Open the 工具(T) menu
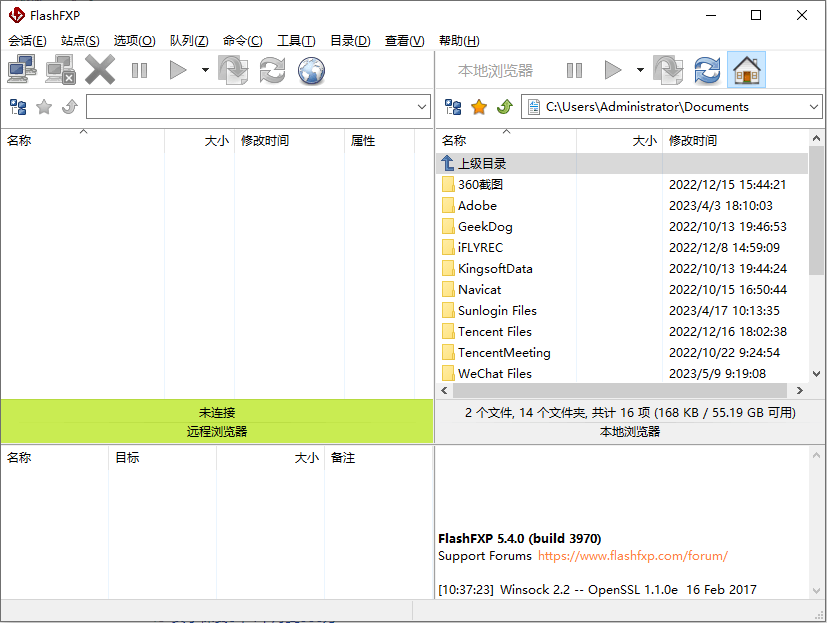 (296, 41)
